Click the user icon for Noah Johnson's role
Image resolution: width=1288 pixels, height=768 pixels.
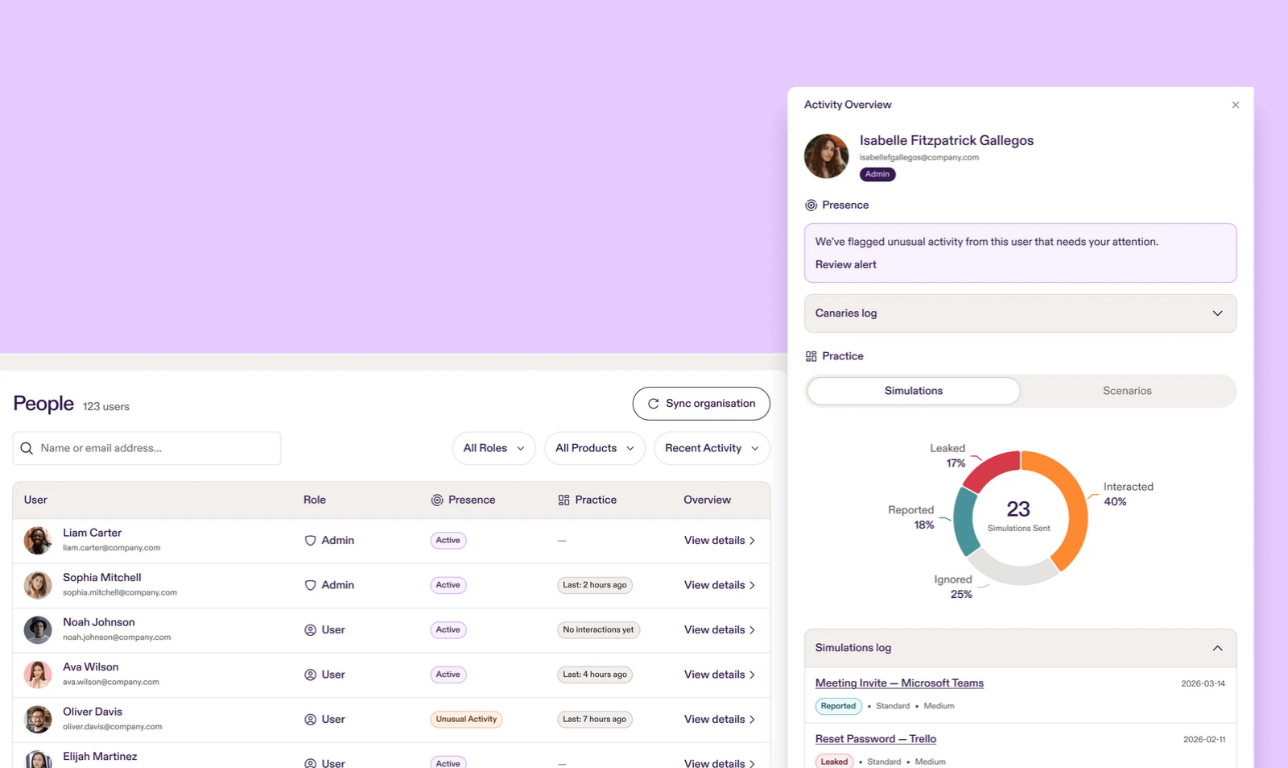tap(310, 630)
